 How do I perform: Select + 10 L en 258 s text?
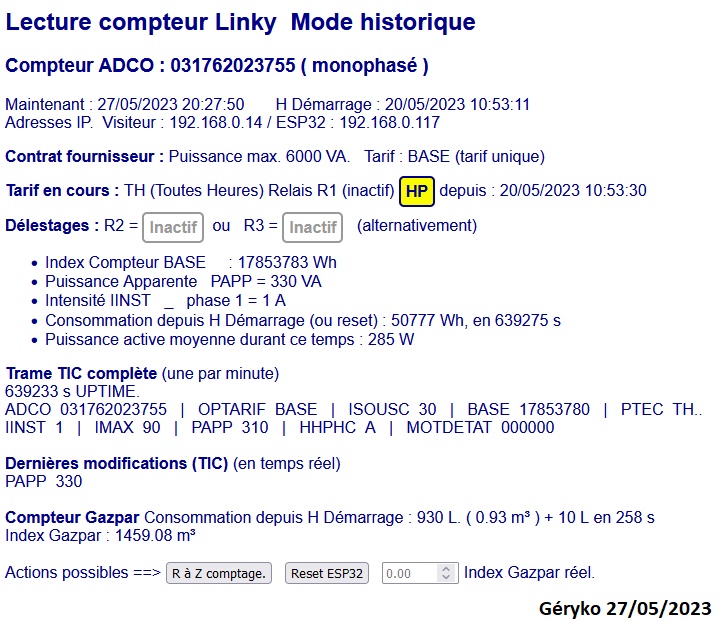coord(599,517)
